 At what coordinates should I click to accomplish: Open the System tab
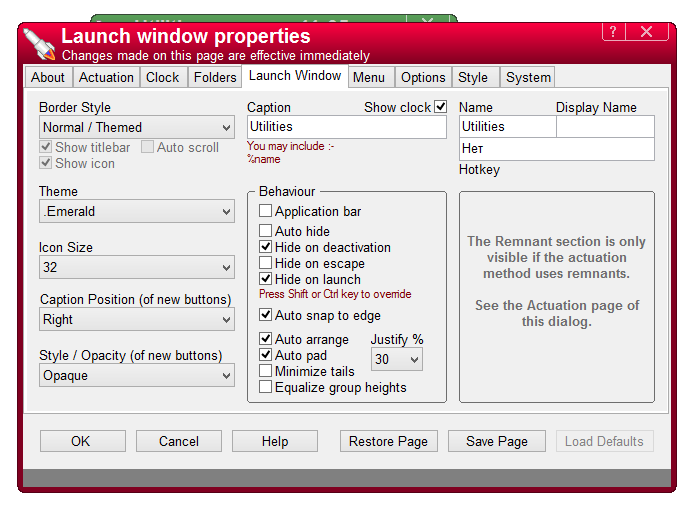coord(528,77)
